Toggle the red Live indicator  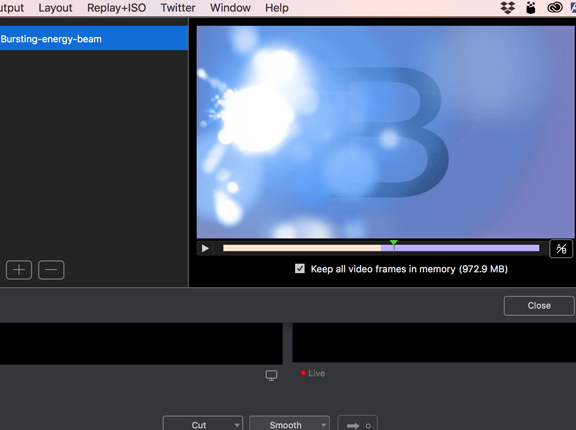click(313, 373)
